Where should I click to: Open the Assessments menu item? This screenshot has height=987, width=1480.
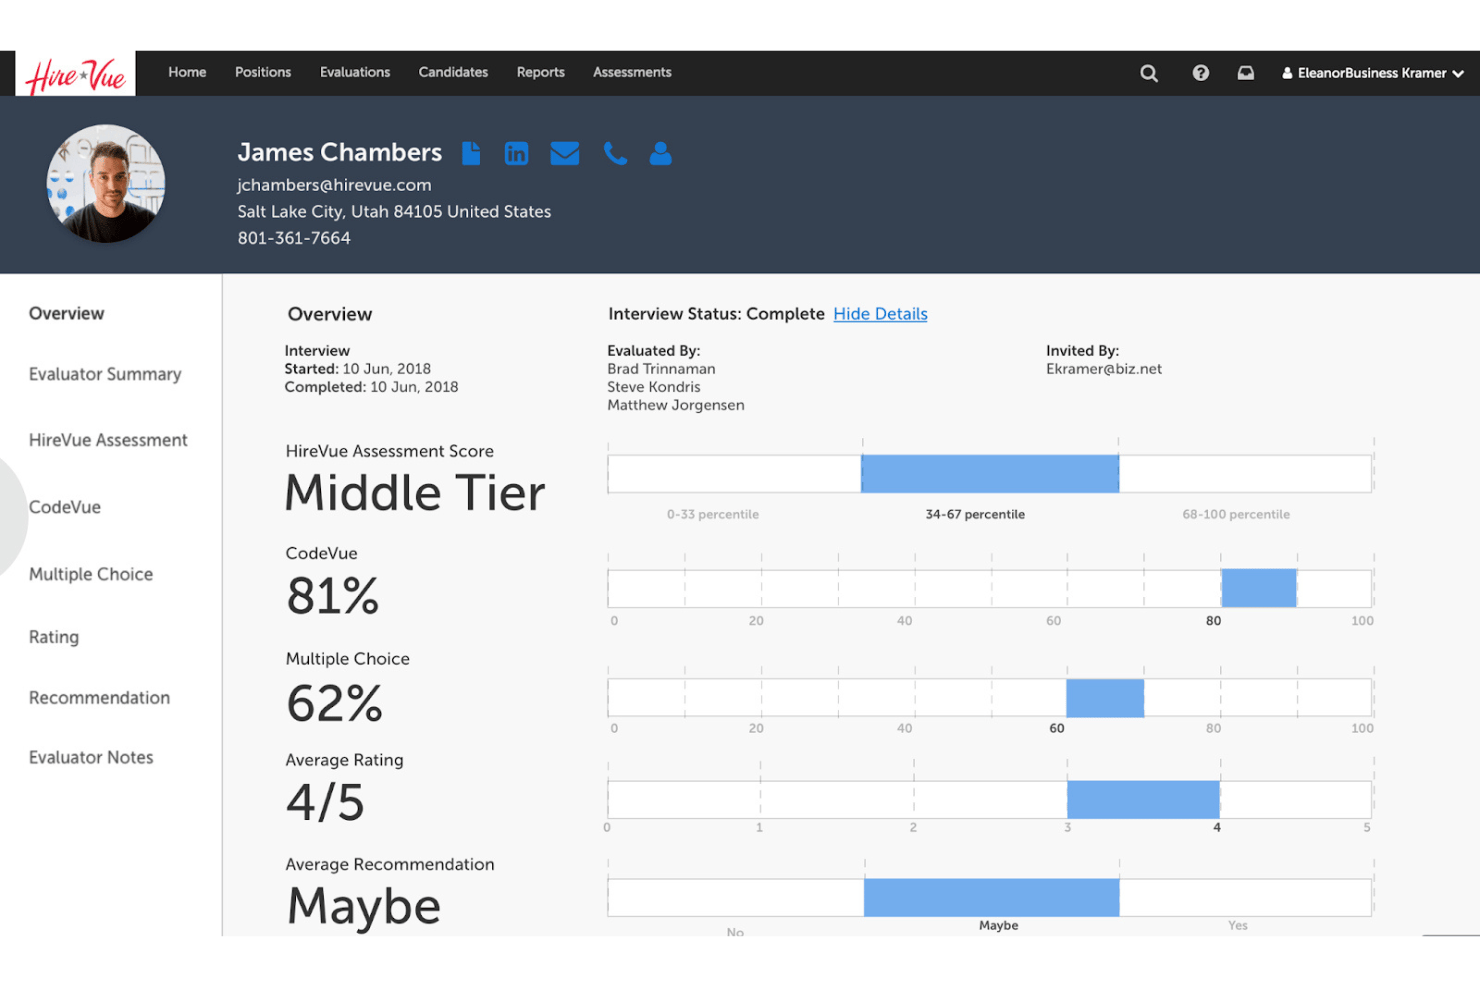coord(632,72)
